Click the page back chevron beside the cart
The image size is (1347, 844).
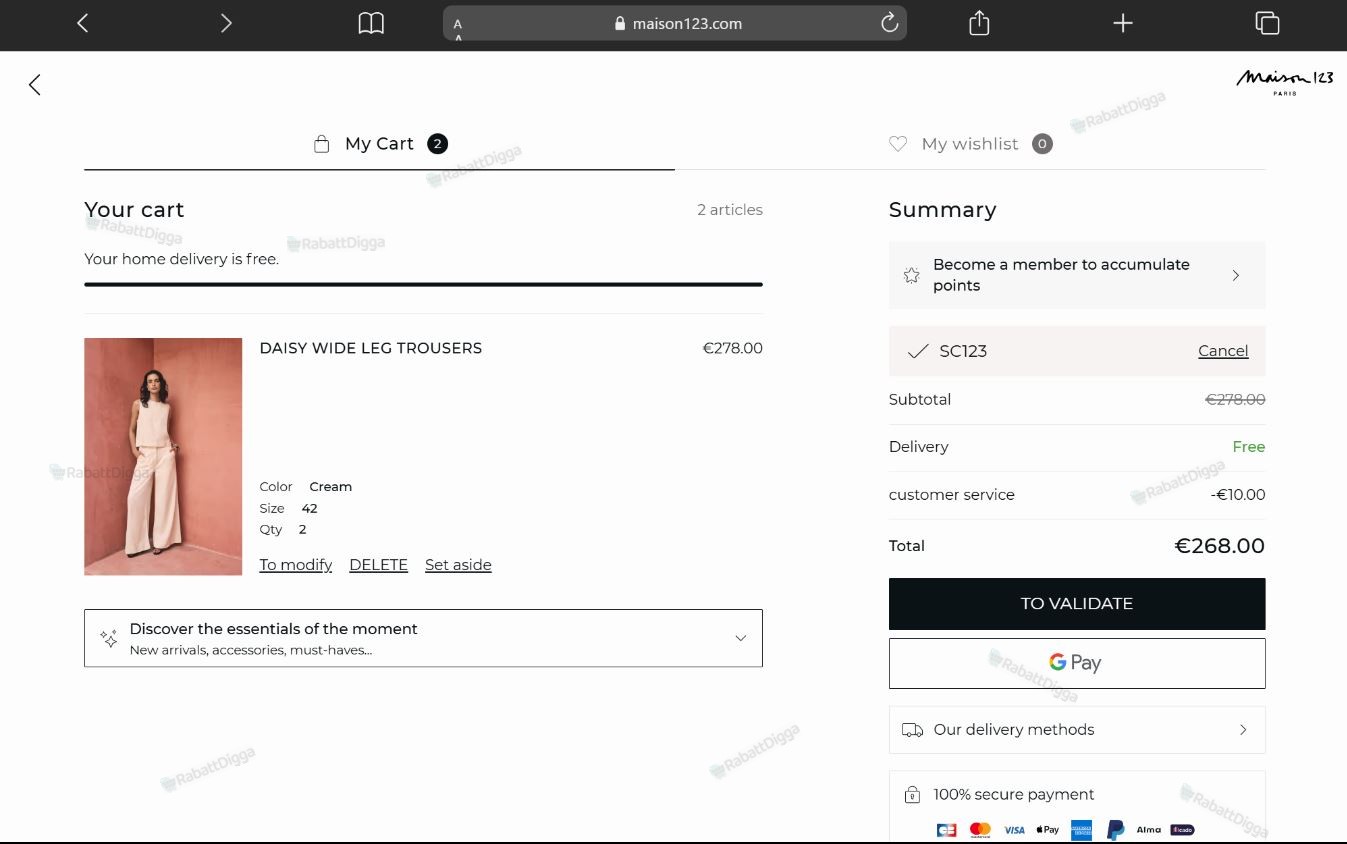(x=35, y=85)
